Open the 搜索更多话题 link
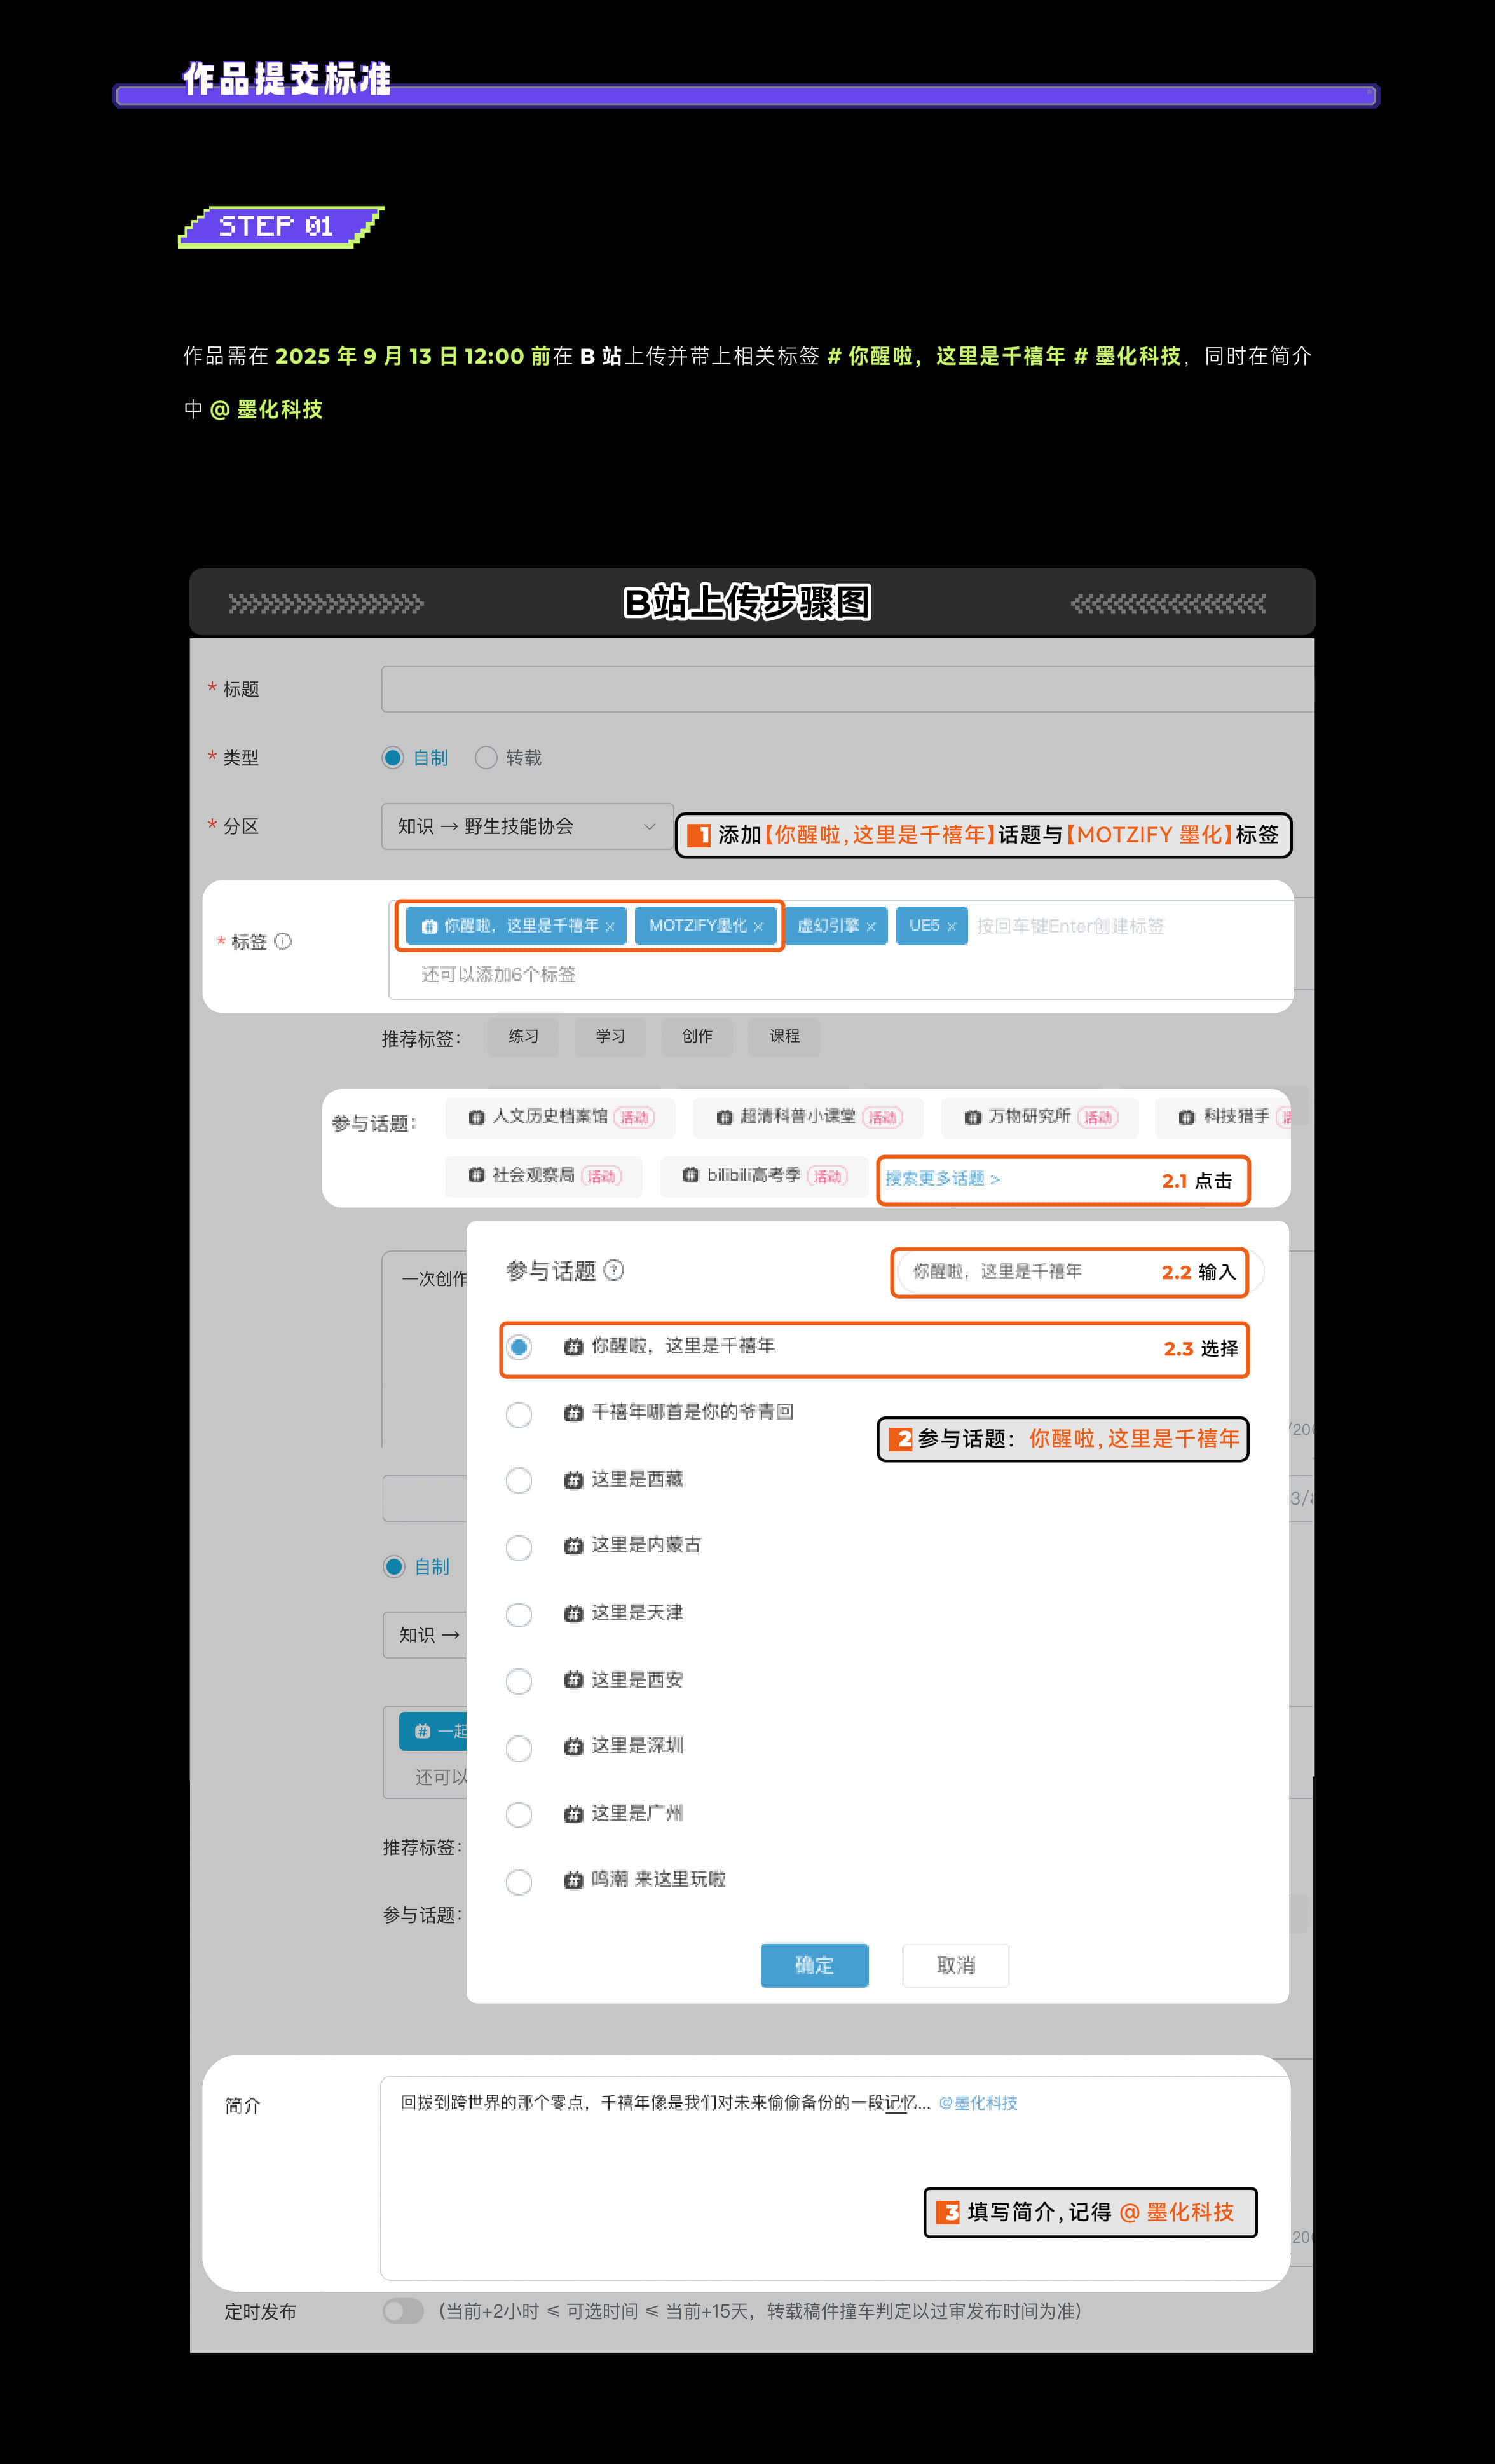The height and width of the screenshot is (2464, 1495). point(942,1179)
